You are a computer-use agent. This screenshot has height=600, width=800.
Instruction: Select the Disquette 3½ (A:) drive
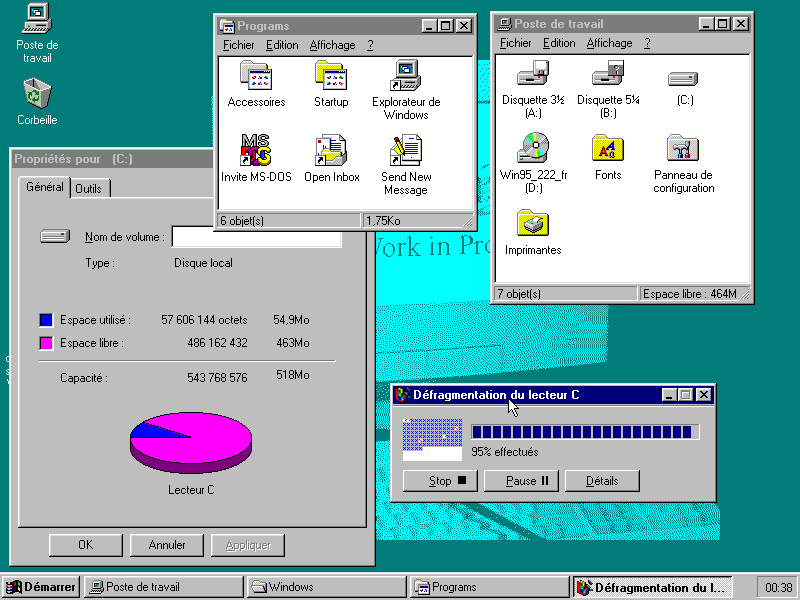coord(533,75)
